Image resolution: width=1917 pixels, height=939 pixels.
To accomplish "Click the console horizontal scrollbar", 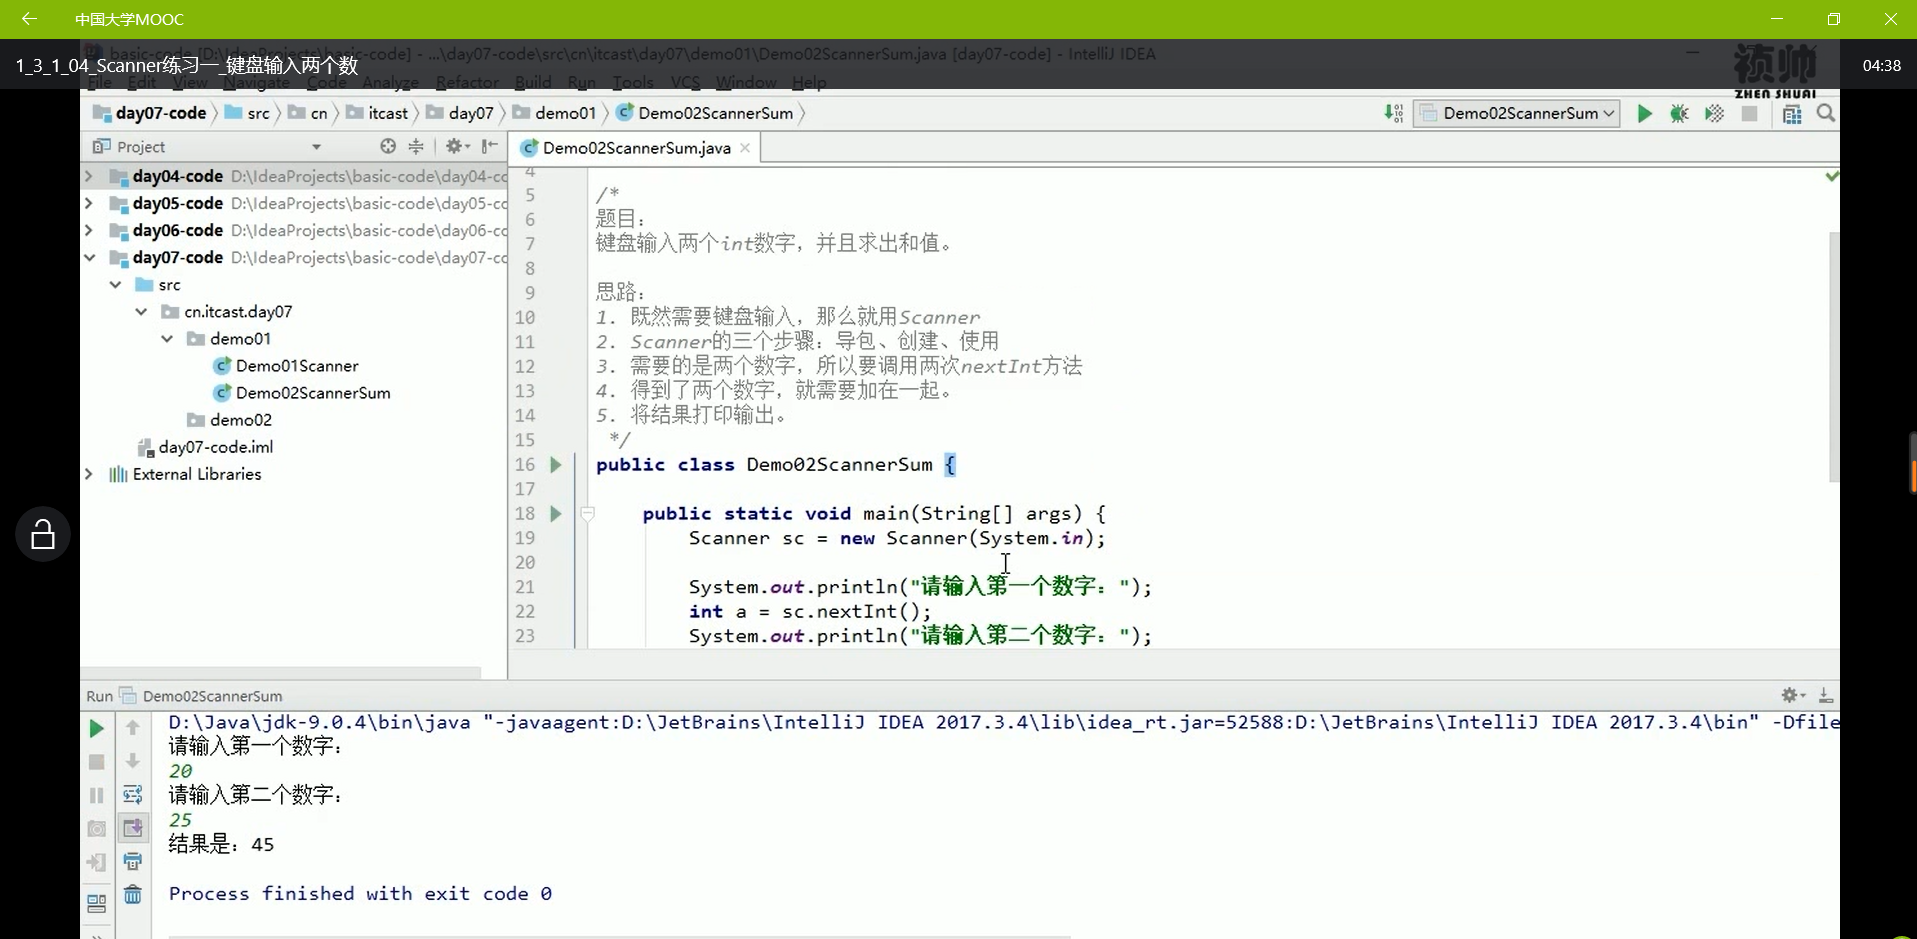I will pyautogui.click(x=619, y=936).
